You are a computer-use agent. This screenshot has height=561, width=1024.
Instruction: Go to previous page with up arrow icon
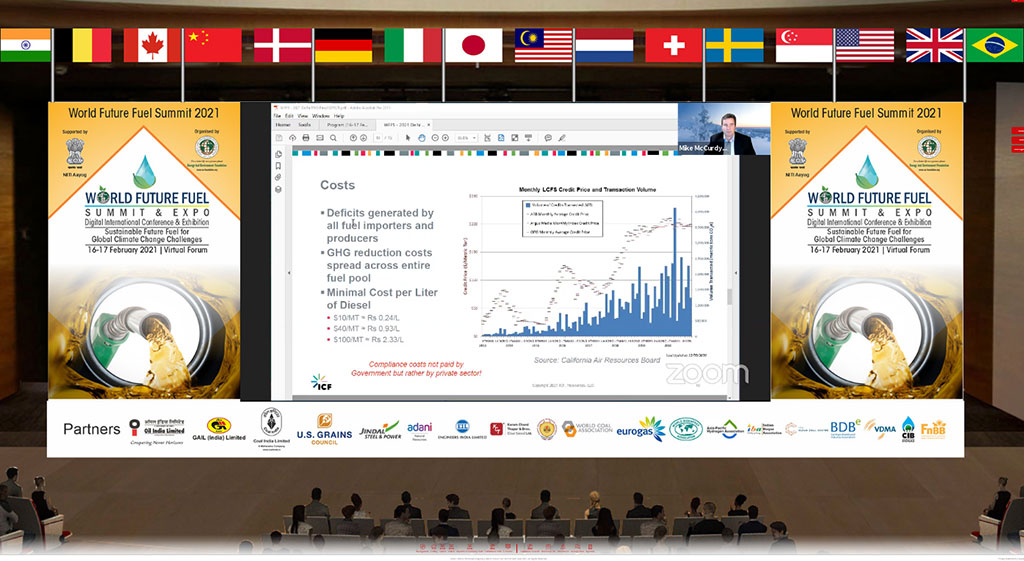(x=353, y=138)
